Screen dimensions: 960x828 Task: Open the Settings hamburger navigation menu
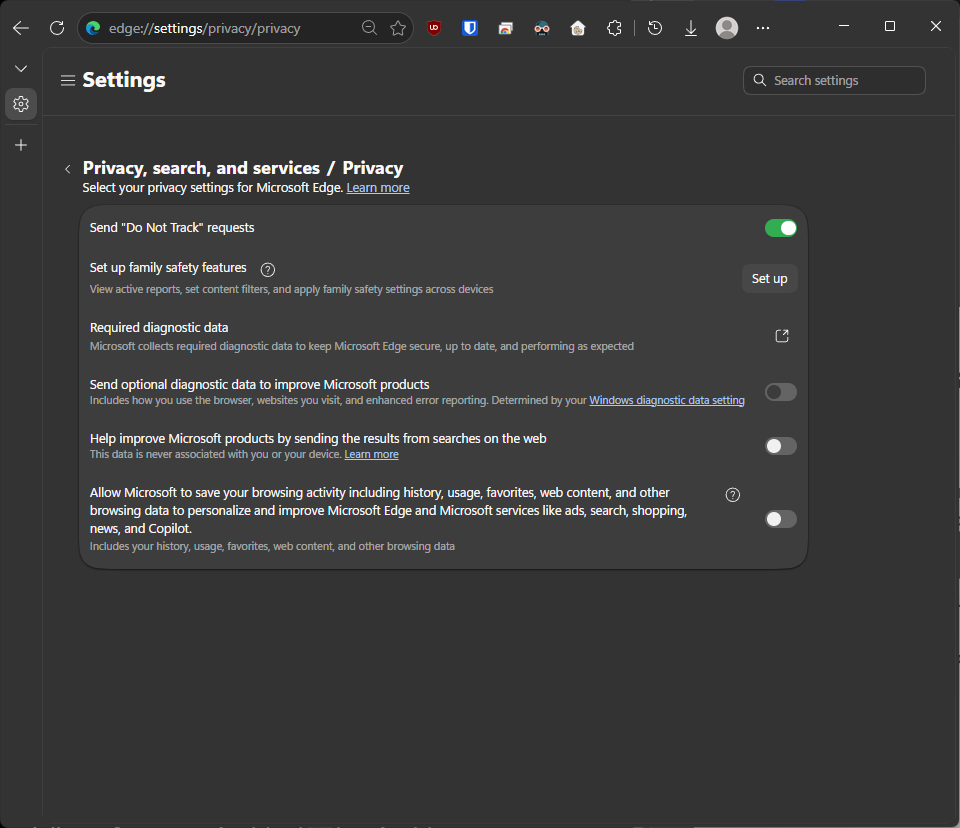(68, 80)
